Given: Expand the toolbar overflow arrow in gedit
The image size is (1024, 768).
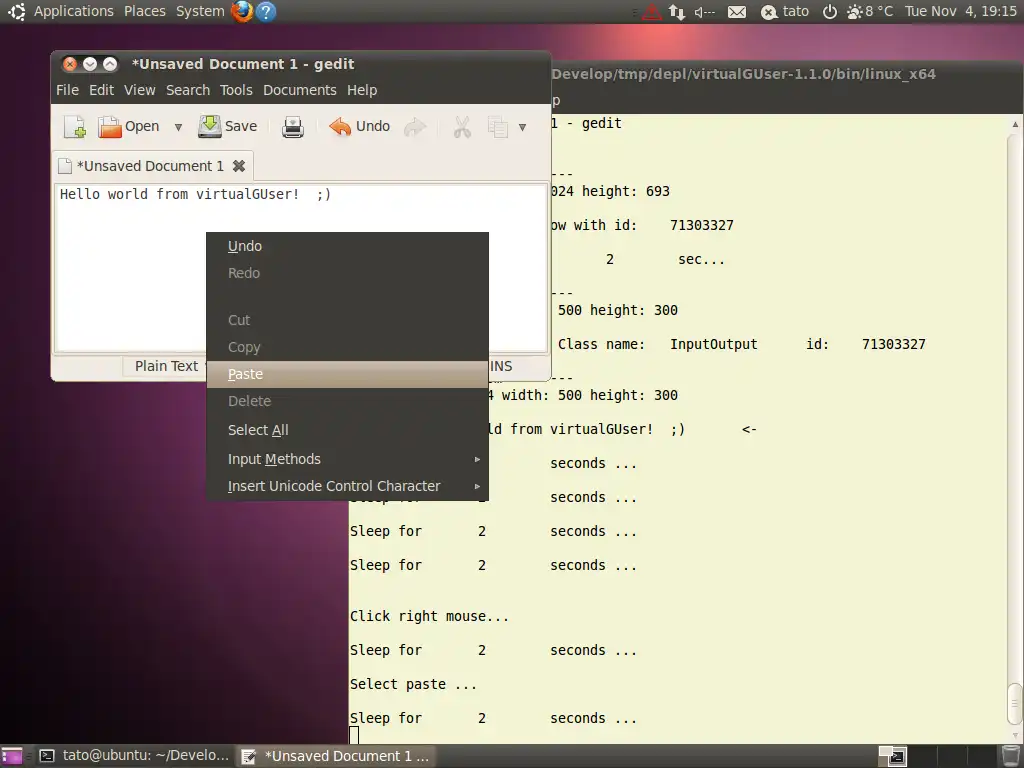Looking at the screenshot, I should click(522, 127).
